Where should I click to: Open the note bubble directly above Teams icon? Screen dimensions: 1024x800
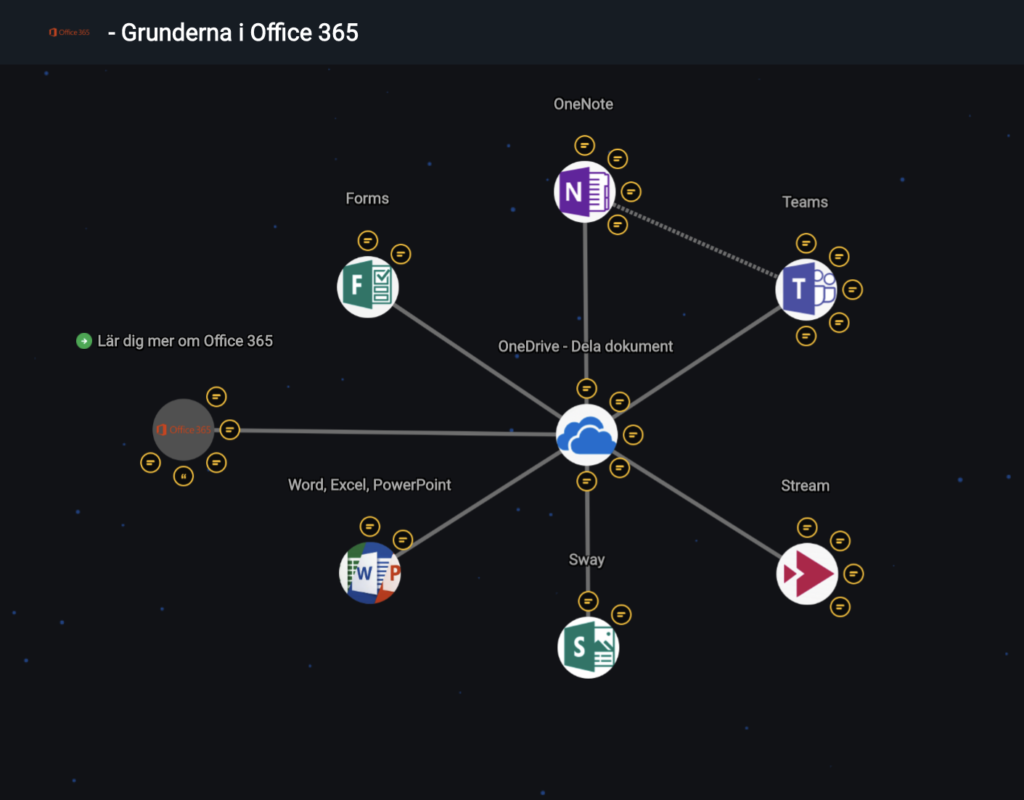tap(806, 243)
